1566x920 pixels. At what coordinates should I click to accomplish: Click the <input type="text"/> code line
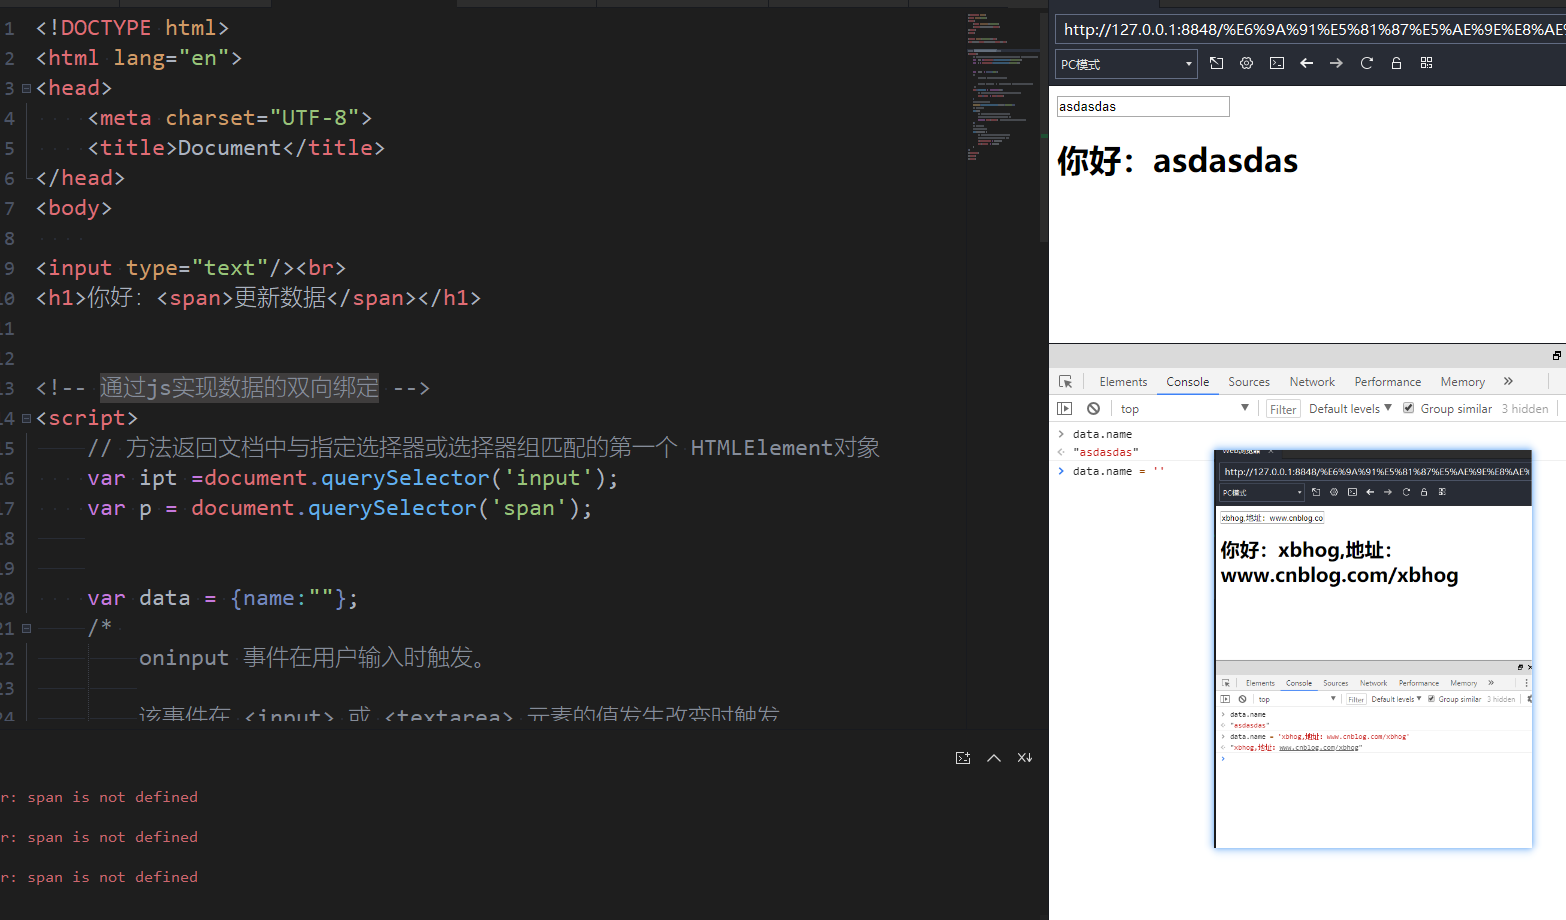tap(190, 268)
